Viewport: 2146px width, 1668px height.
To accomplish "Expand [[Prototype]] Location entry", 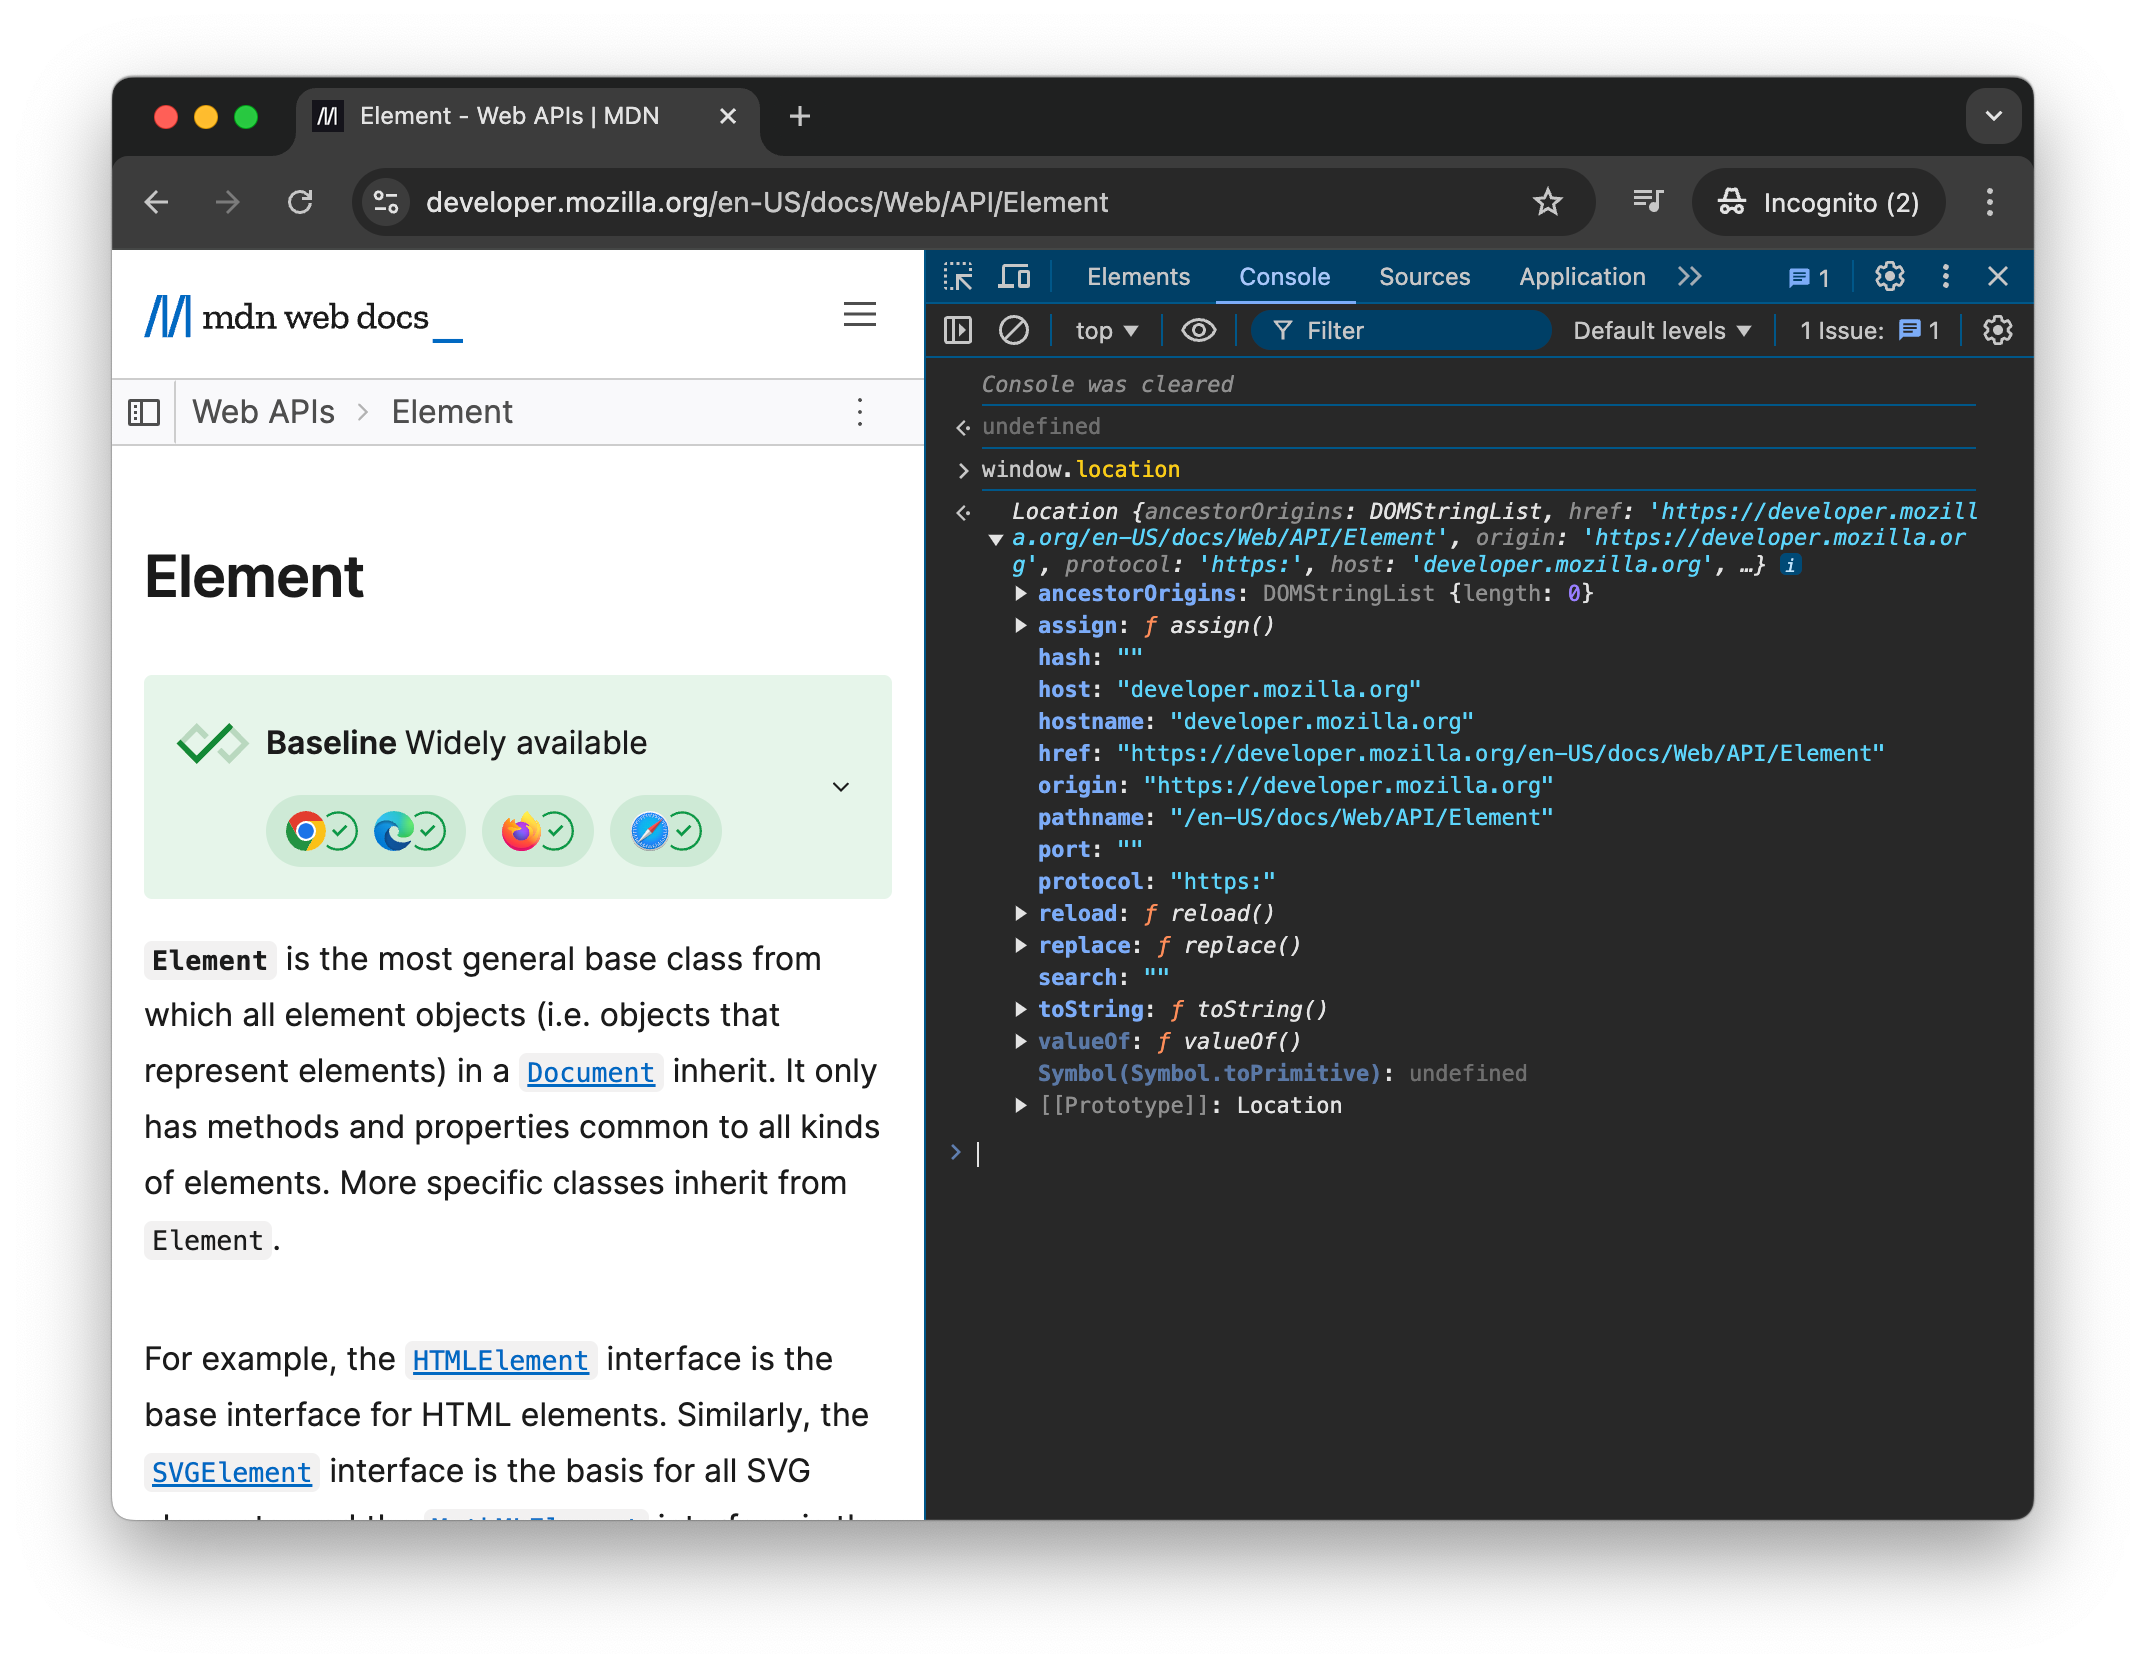I will 1020,1106.
